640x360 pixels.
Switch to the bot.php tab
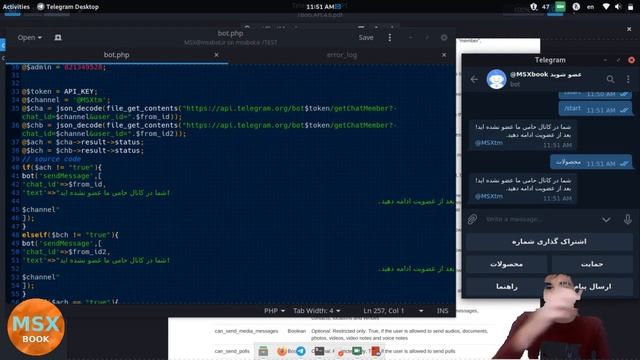(116, 55)
